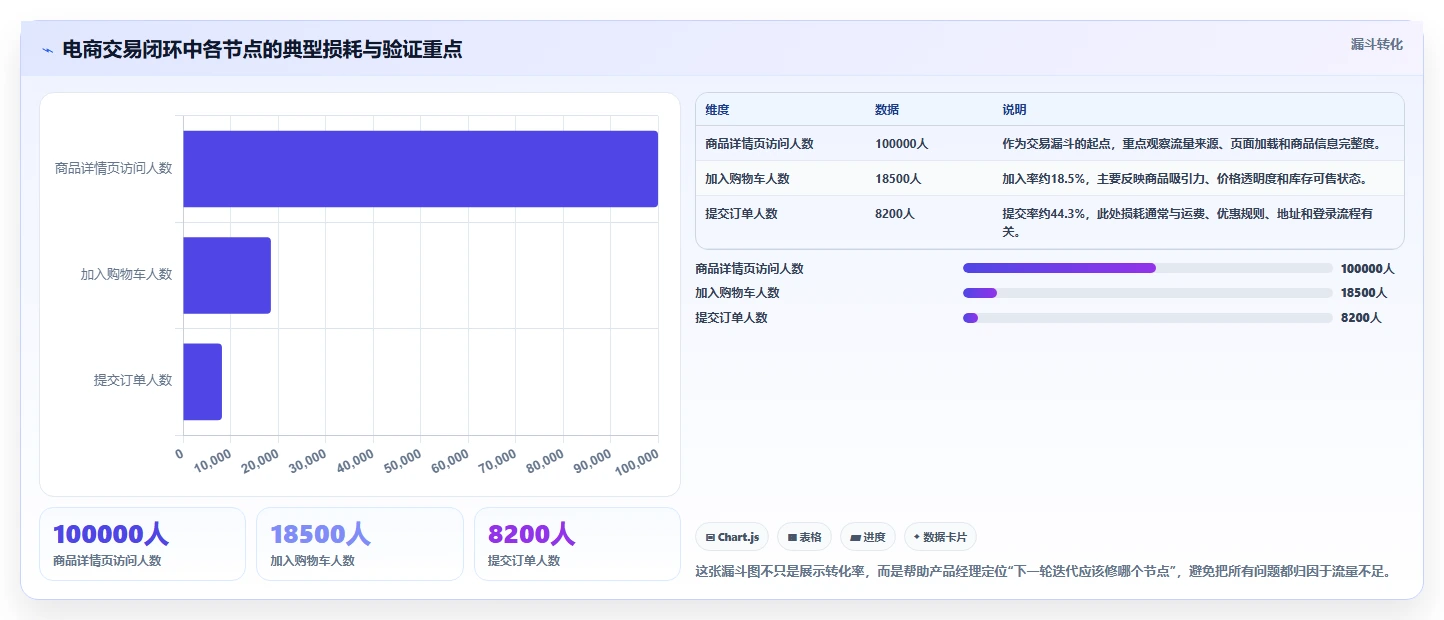This screenshot has height=620, width=1444.
Task: Open the 100000人 data card
Action: coord(142,544)
